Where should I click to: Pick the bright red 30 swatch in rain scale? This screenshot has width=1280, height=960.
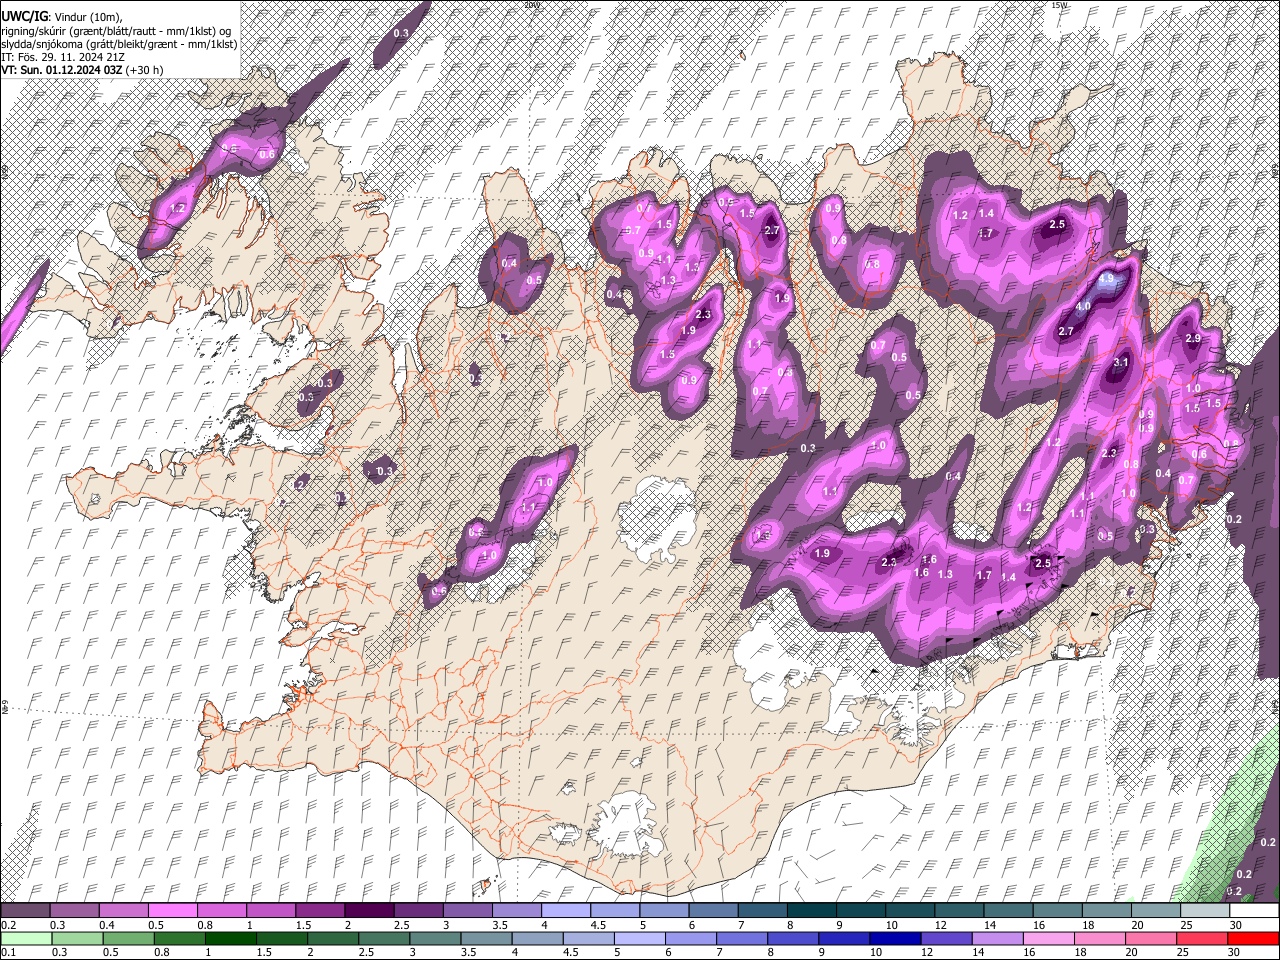pyautogui.click(x=1254, y=938)
